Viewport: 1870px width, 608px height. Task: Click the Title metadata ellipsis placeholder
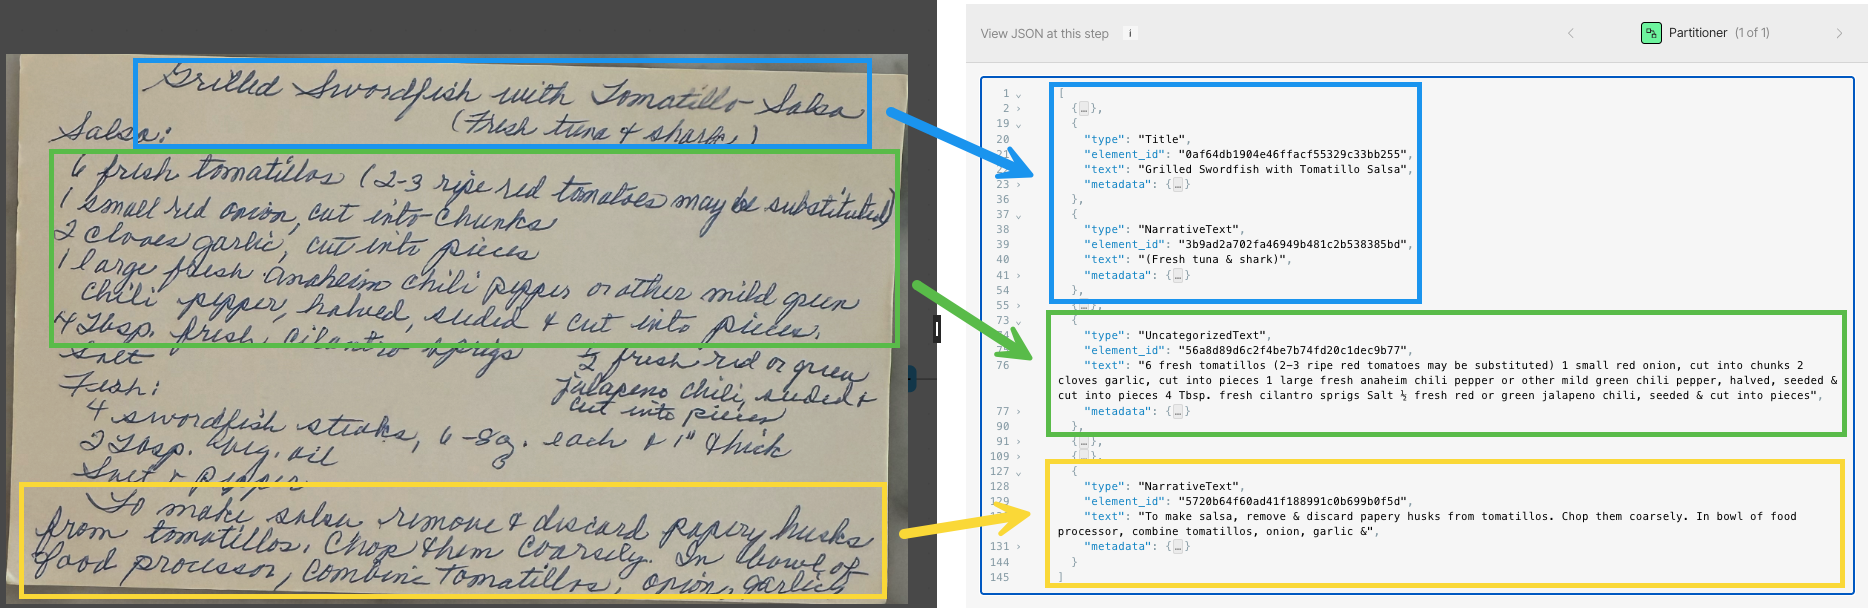(1178, 184)
